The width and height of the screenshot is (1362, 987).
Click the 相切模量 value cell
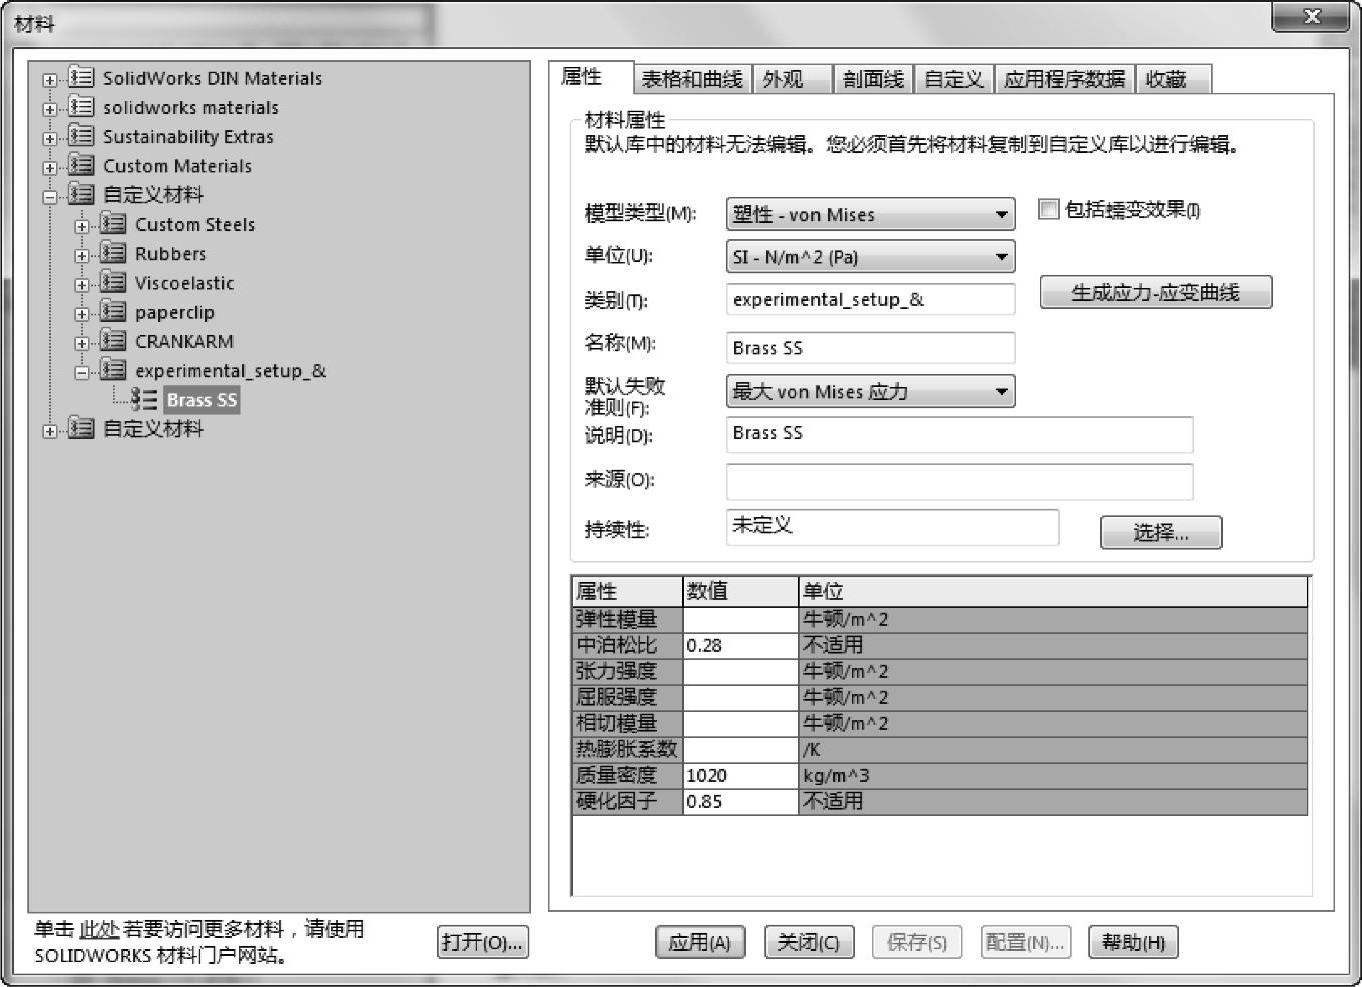pos(741,723)
